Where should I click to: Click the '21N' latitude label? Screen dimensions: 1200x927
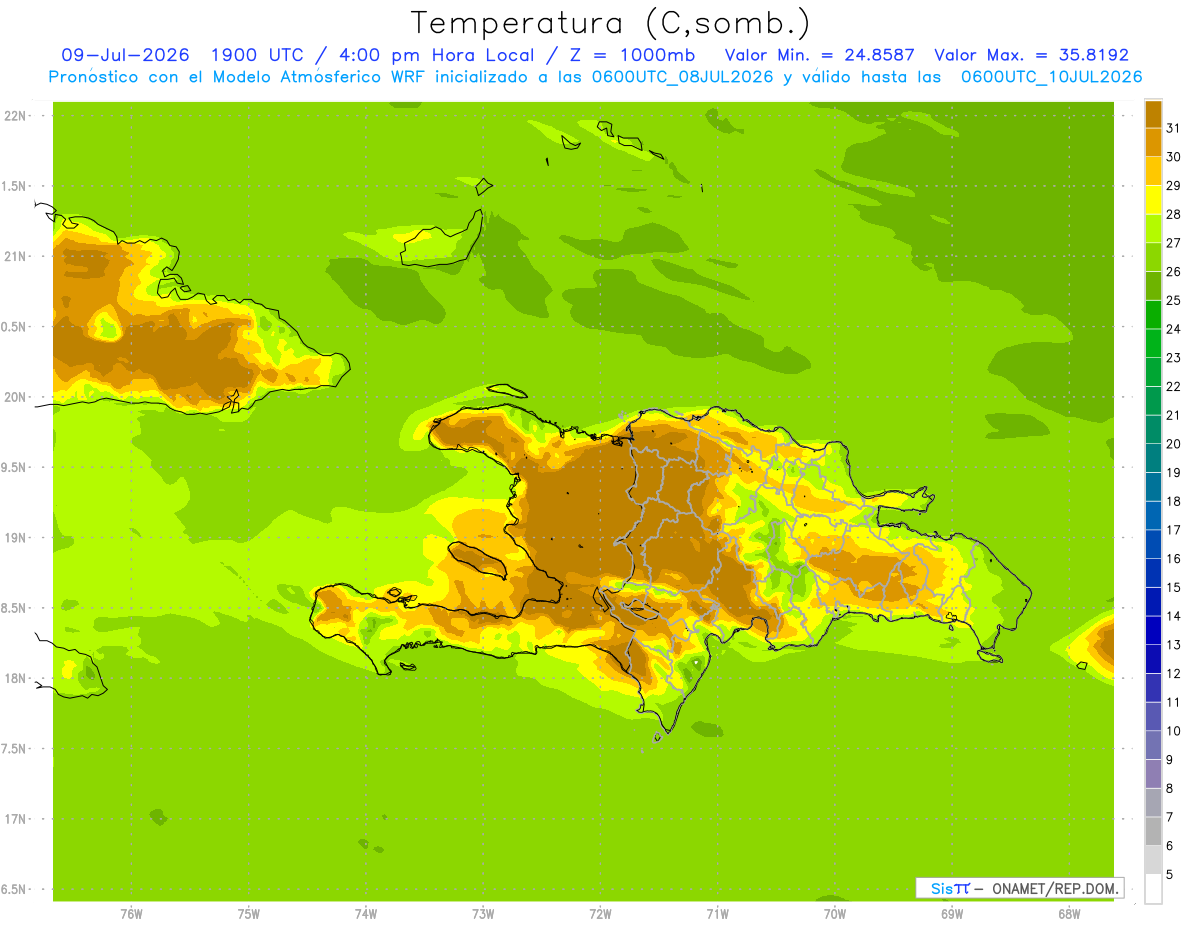(15, 257)
